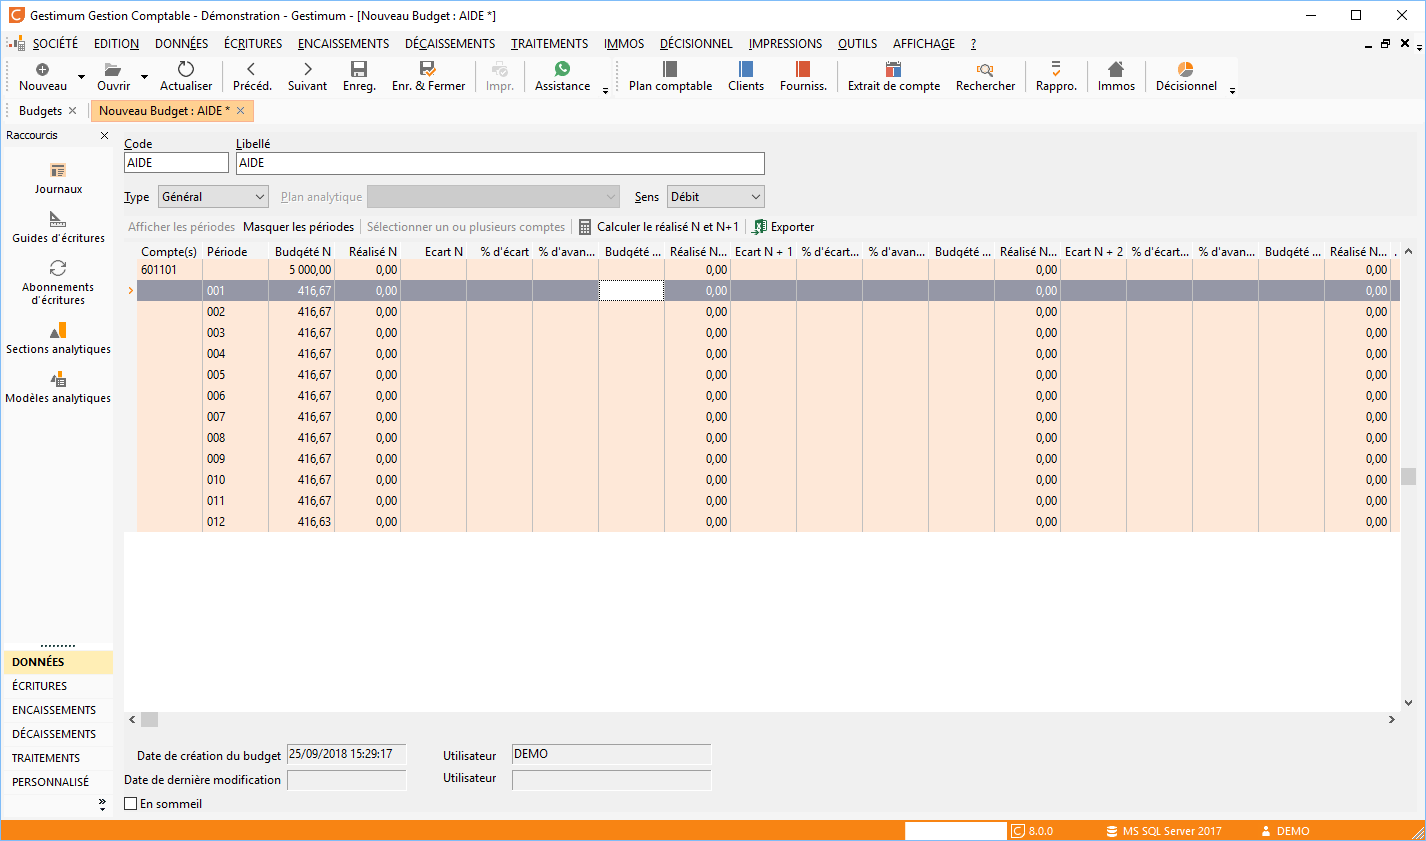
Task: Click the Budgété N column header
Action: (302, 252)
